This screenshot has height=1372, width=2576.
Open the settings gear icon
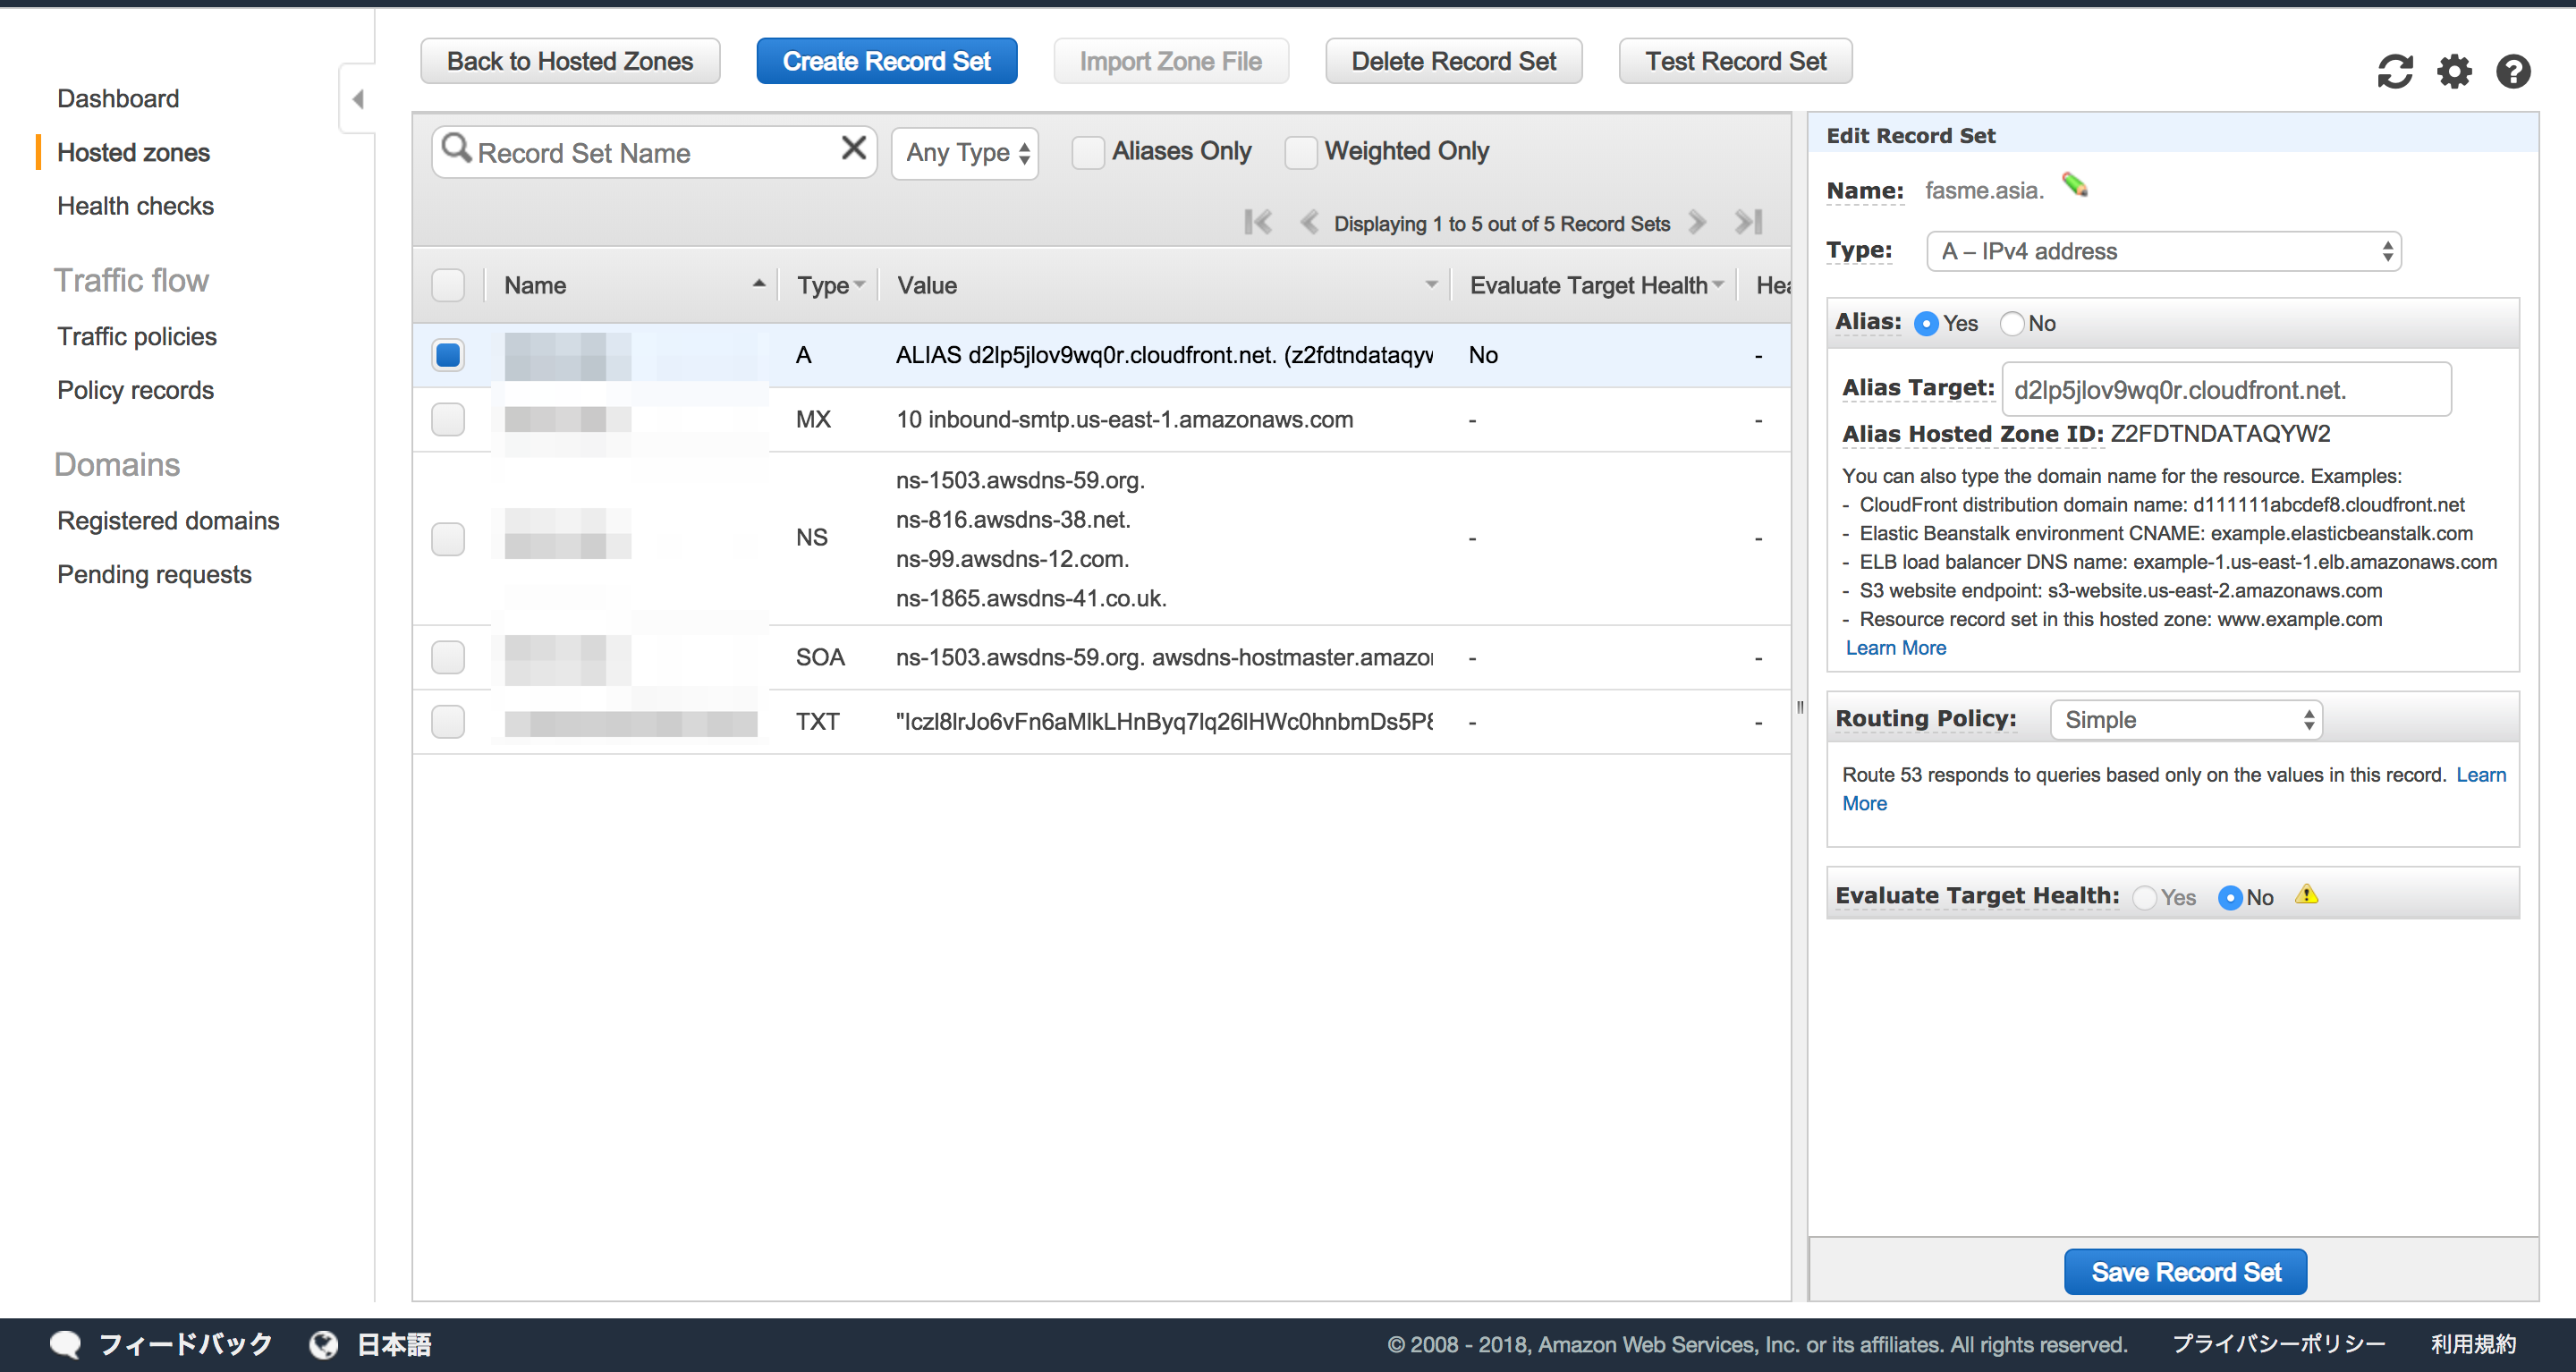(x=2453, y=70)
